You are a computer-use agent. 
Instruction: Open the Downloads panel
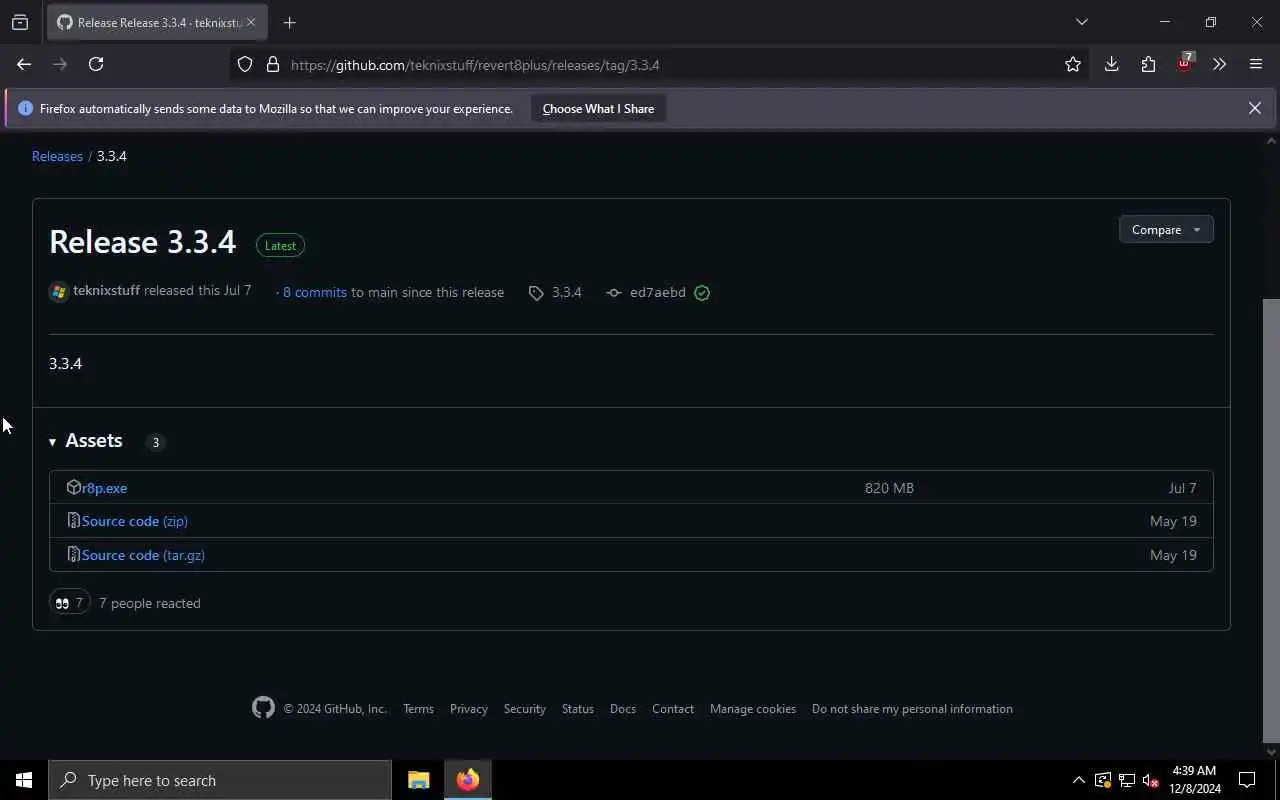pyautogui.click(x=1111, y=64)
